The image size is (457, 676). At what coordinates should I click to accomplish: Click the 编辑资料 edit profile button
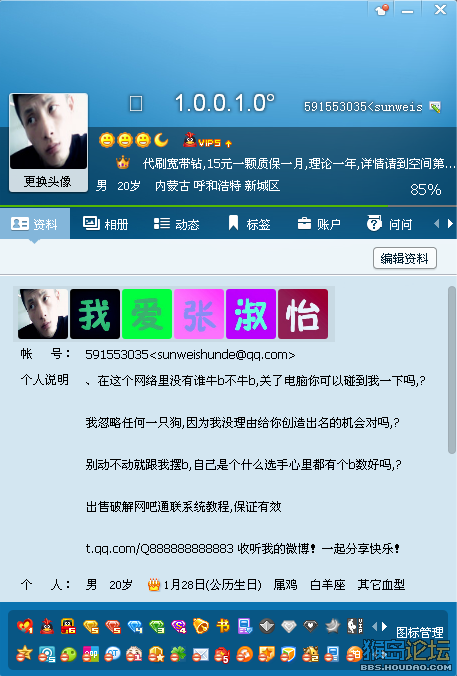(405, 258)
